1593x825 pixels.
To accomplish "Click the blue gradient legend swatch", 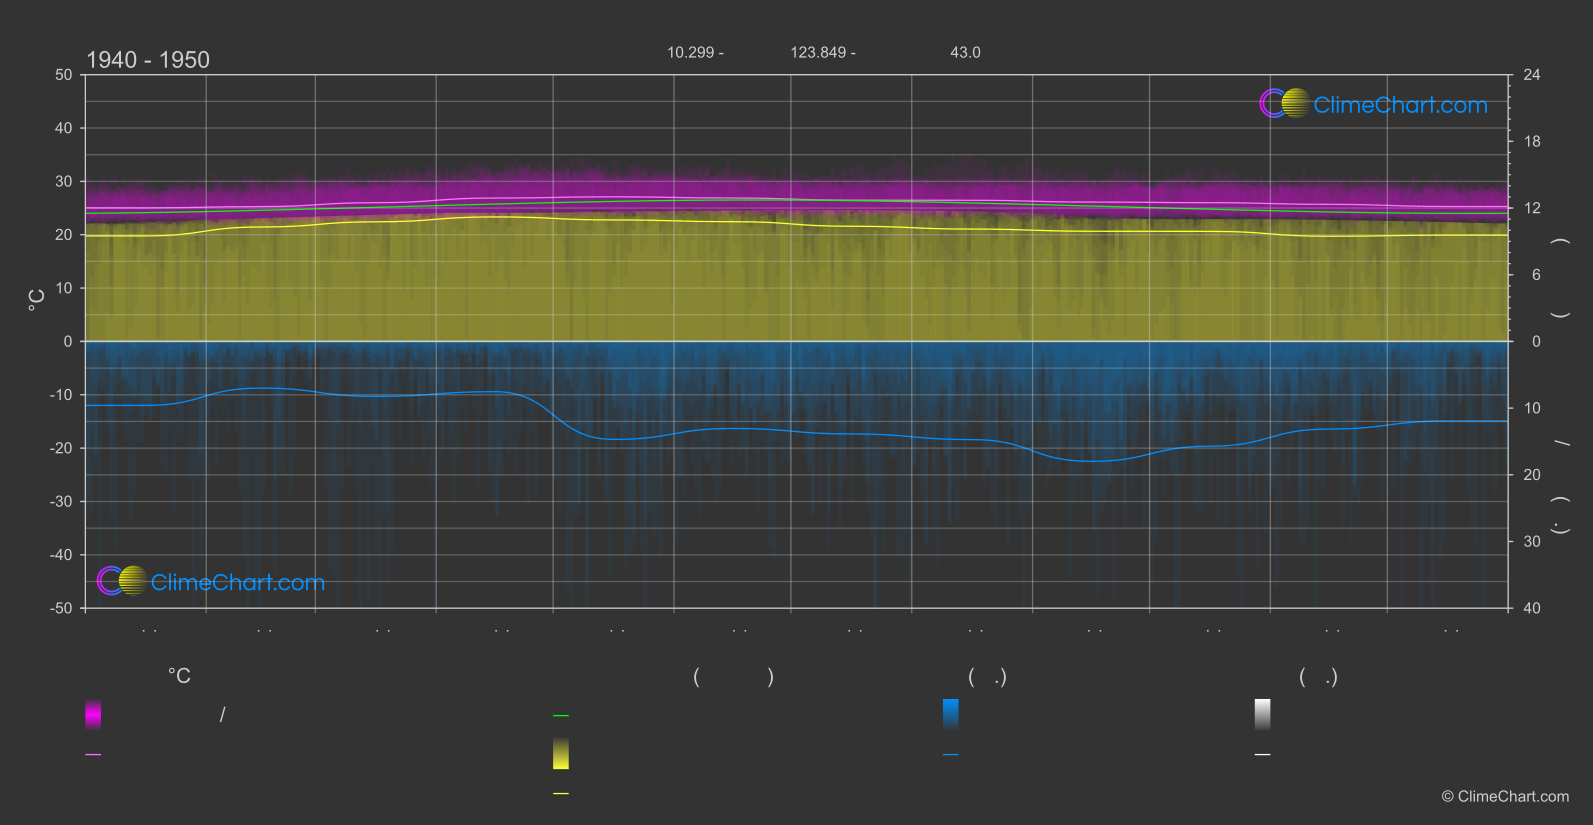I will pos(951,714).
